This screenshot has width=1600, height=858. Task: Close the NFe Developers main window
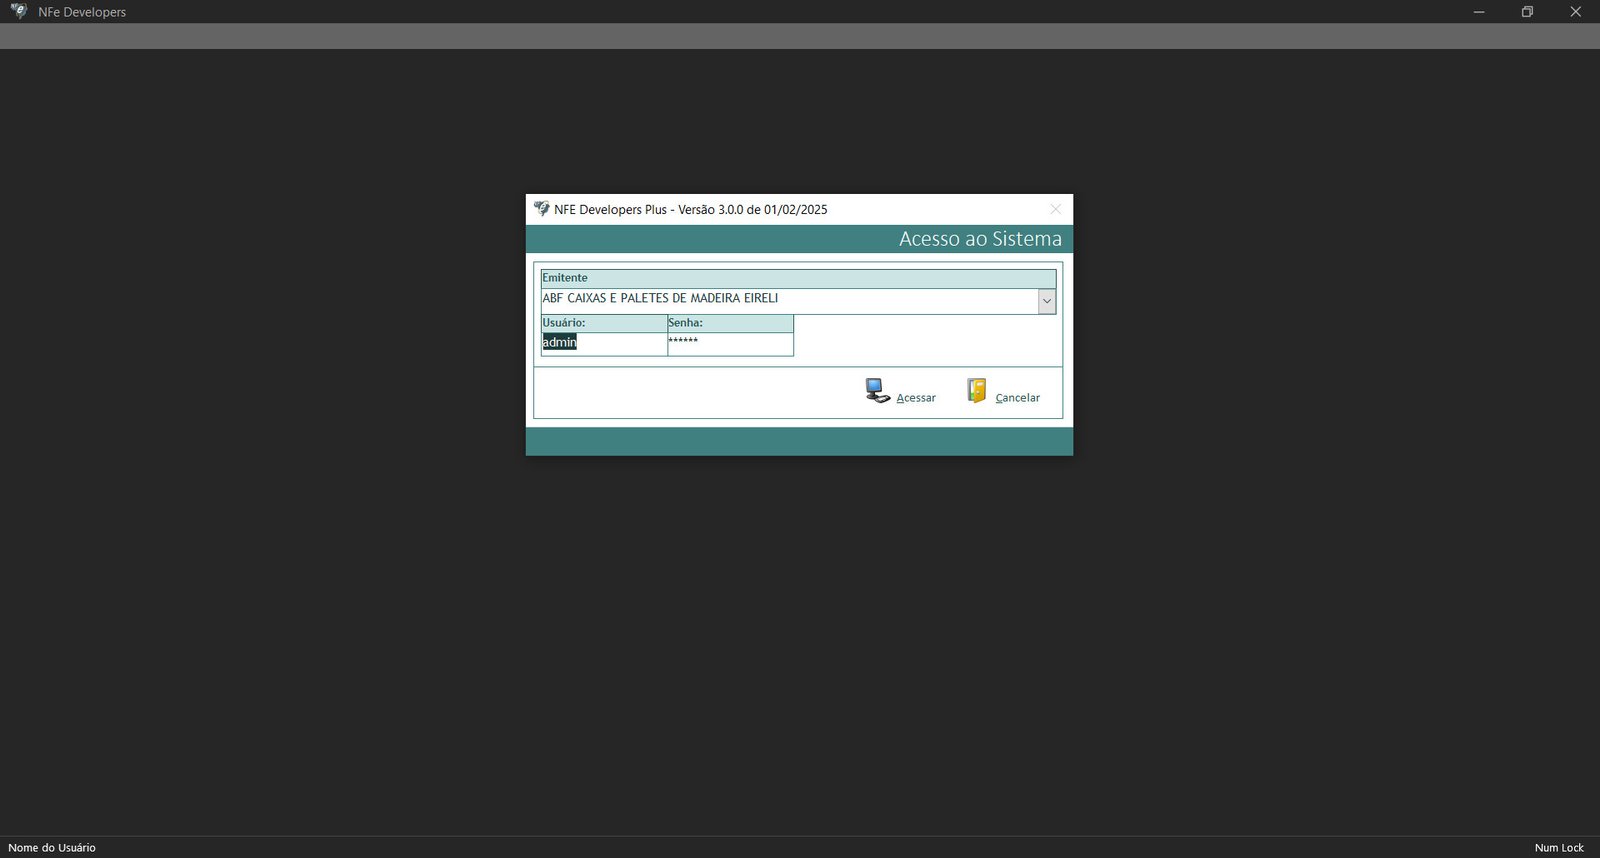tap(1575, 12)
